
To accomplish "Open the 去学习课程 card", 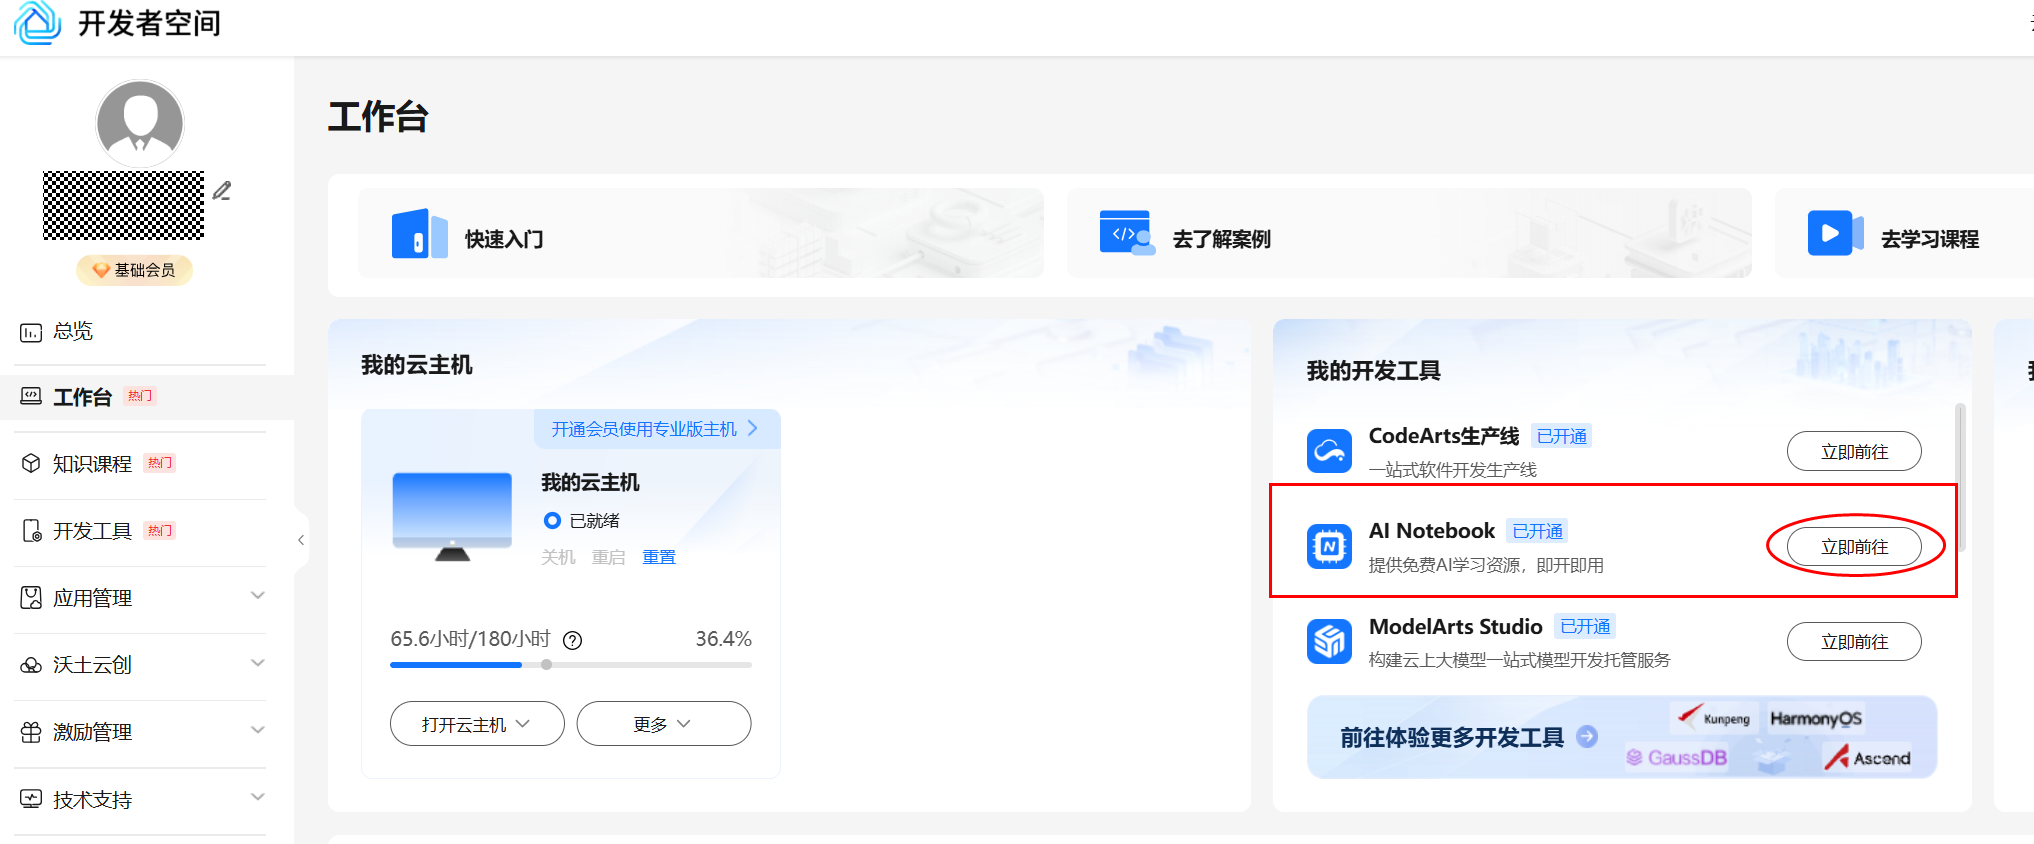I will (1904, 233).
